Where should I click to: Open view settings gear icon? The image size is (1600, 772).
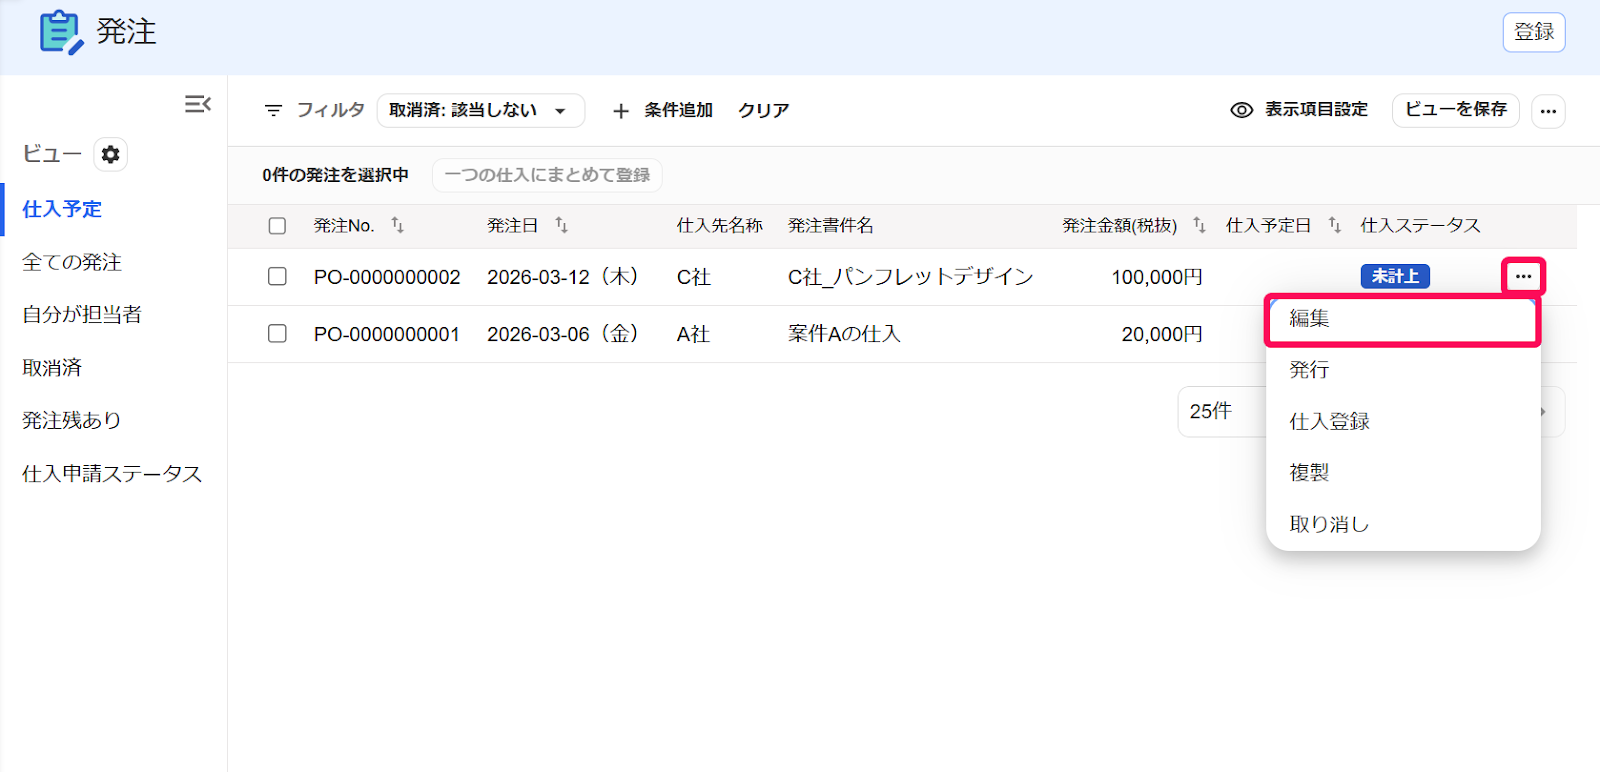[x=110, y=154]
